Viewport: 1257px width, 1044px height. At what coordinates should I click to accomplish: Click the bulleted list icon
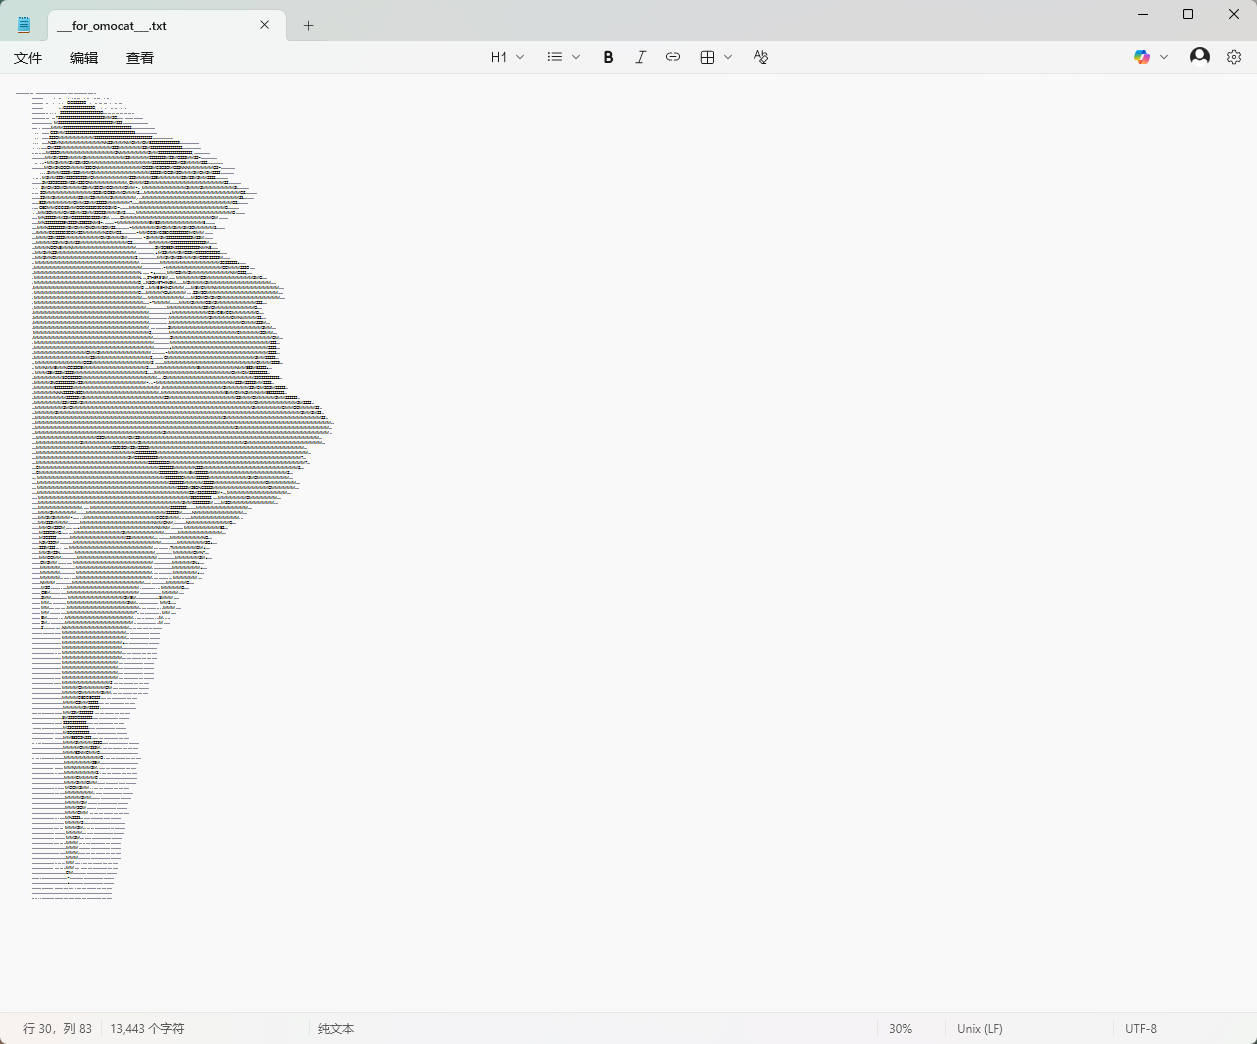555,57
